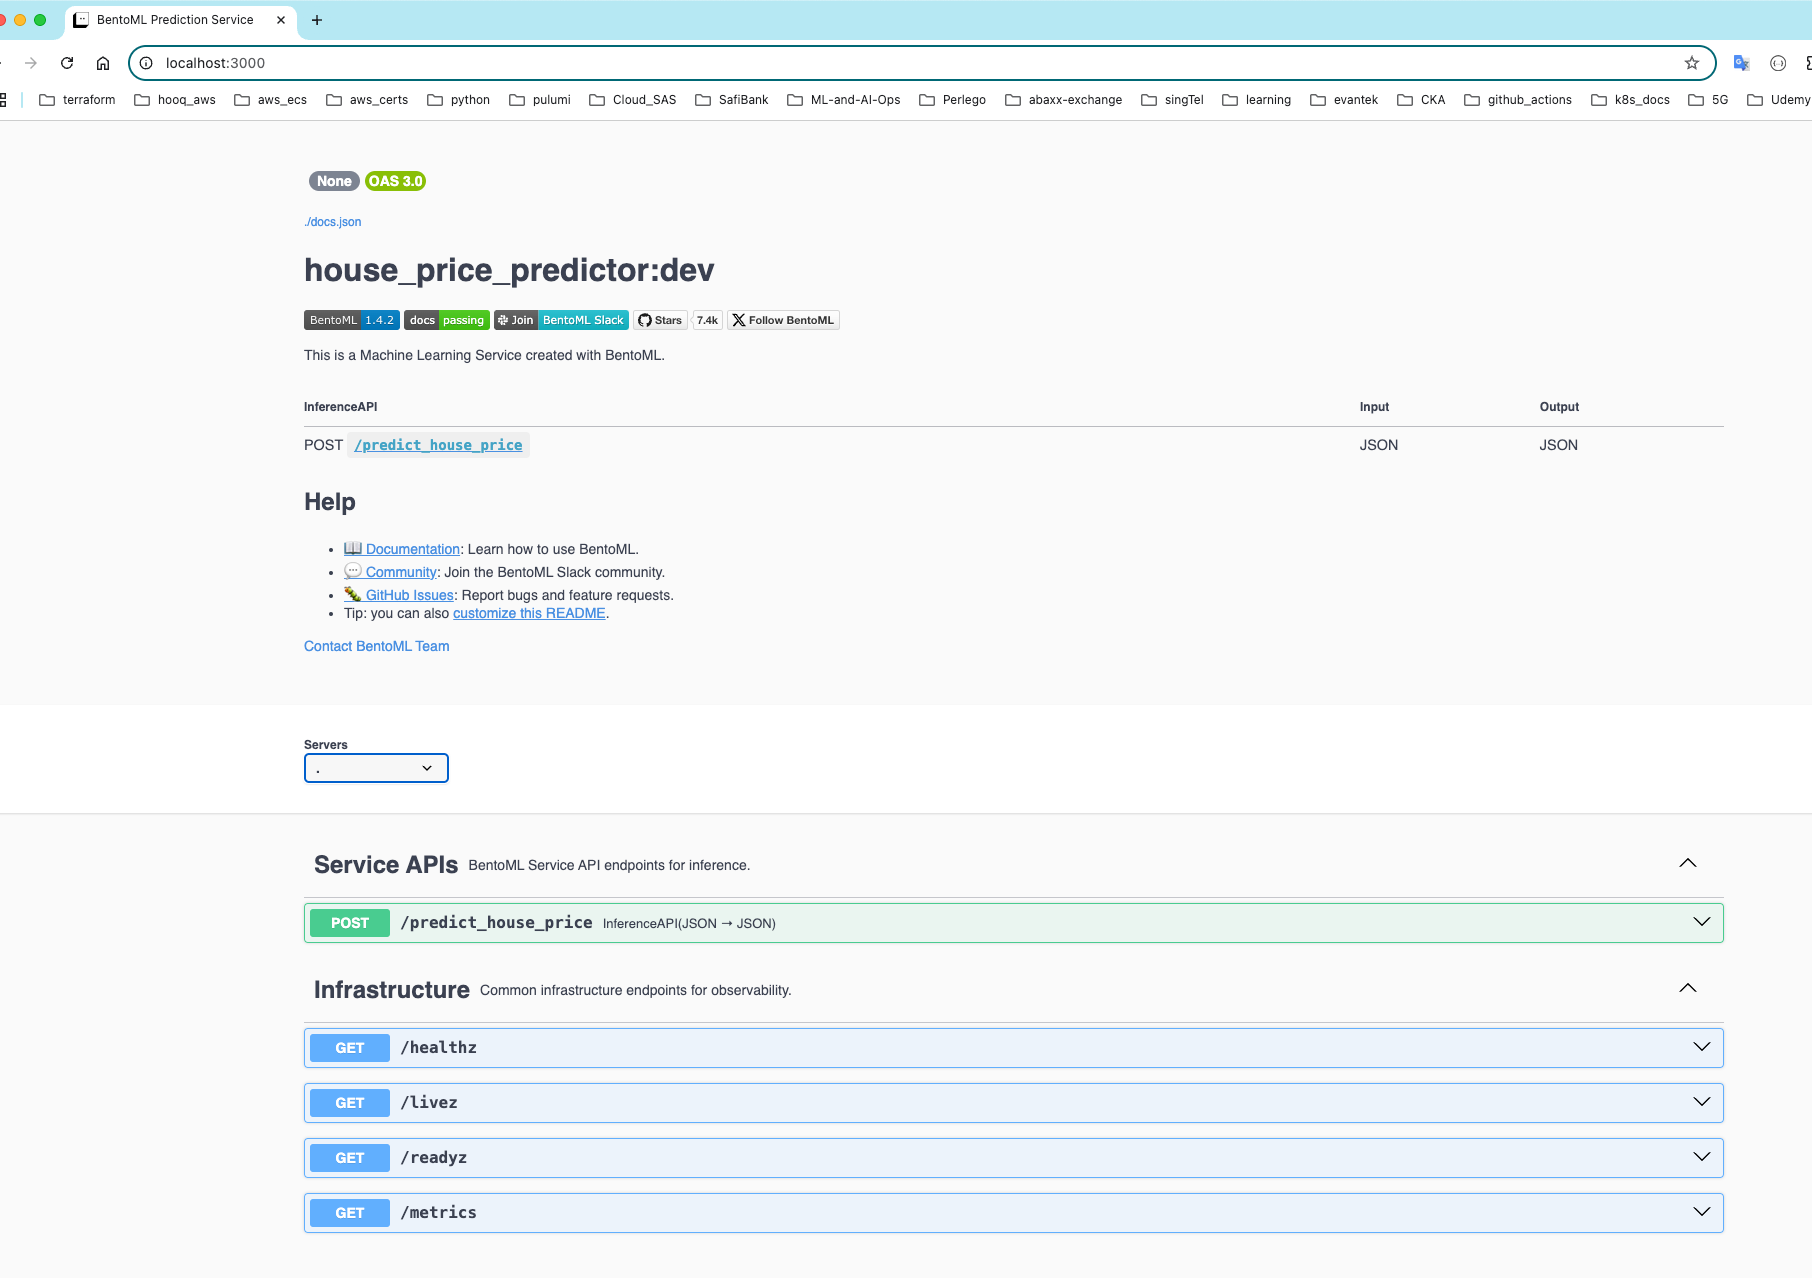Open the terraform bookmarks folder
Viewport: 1812px width, 1278px height.
(77, 100)
